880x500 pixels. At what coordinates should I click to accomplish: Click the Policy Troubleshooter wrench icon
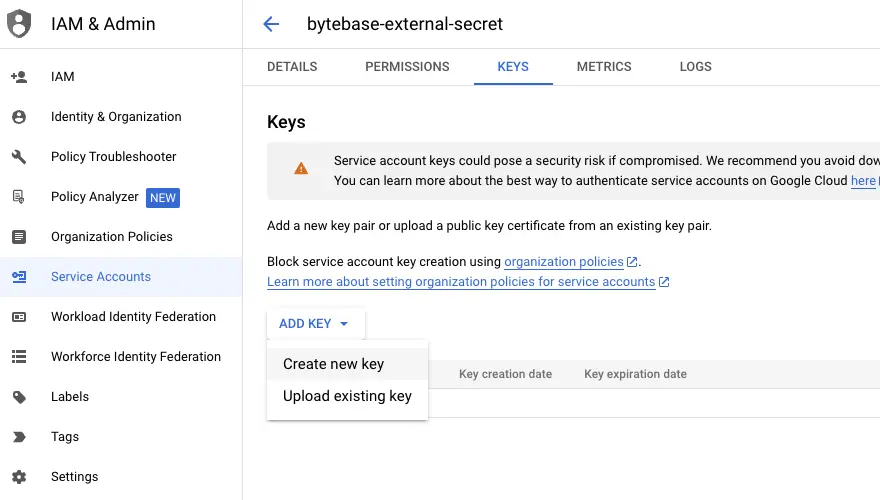[19, 157]
